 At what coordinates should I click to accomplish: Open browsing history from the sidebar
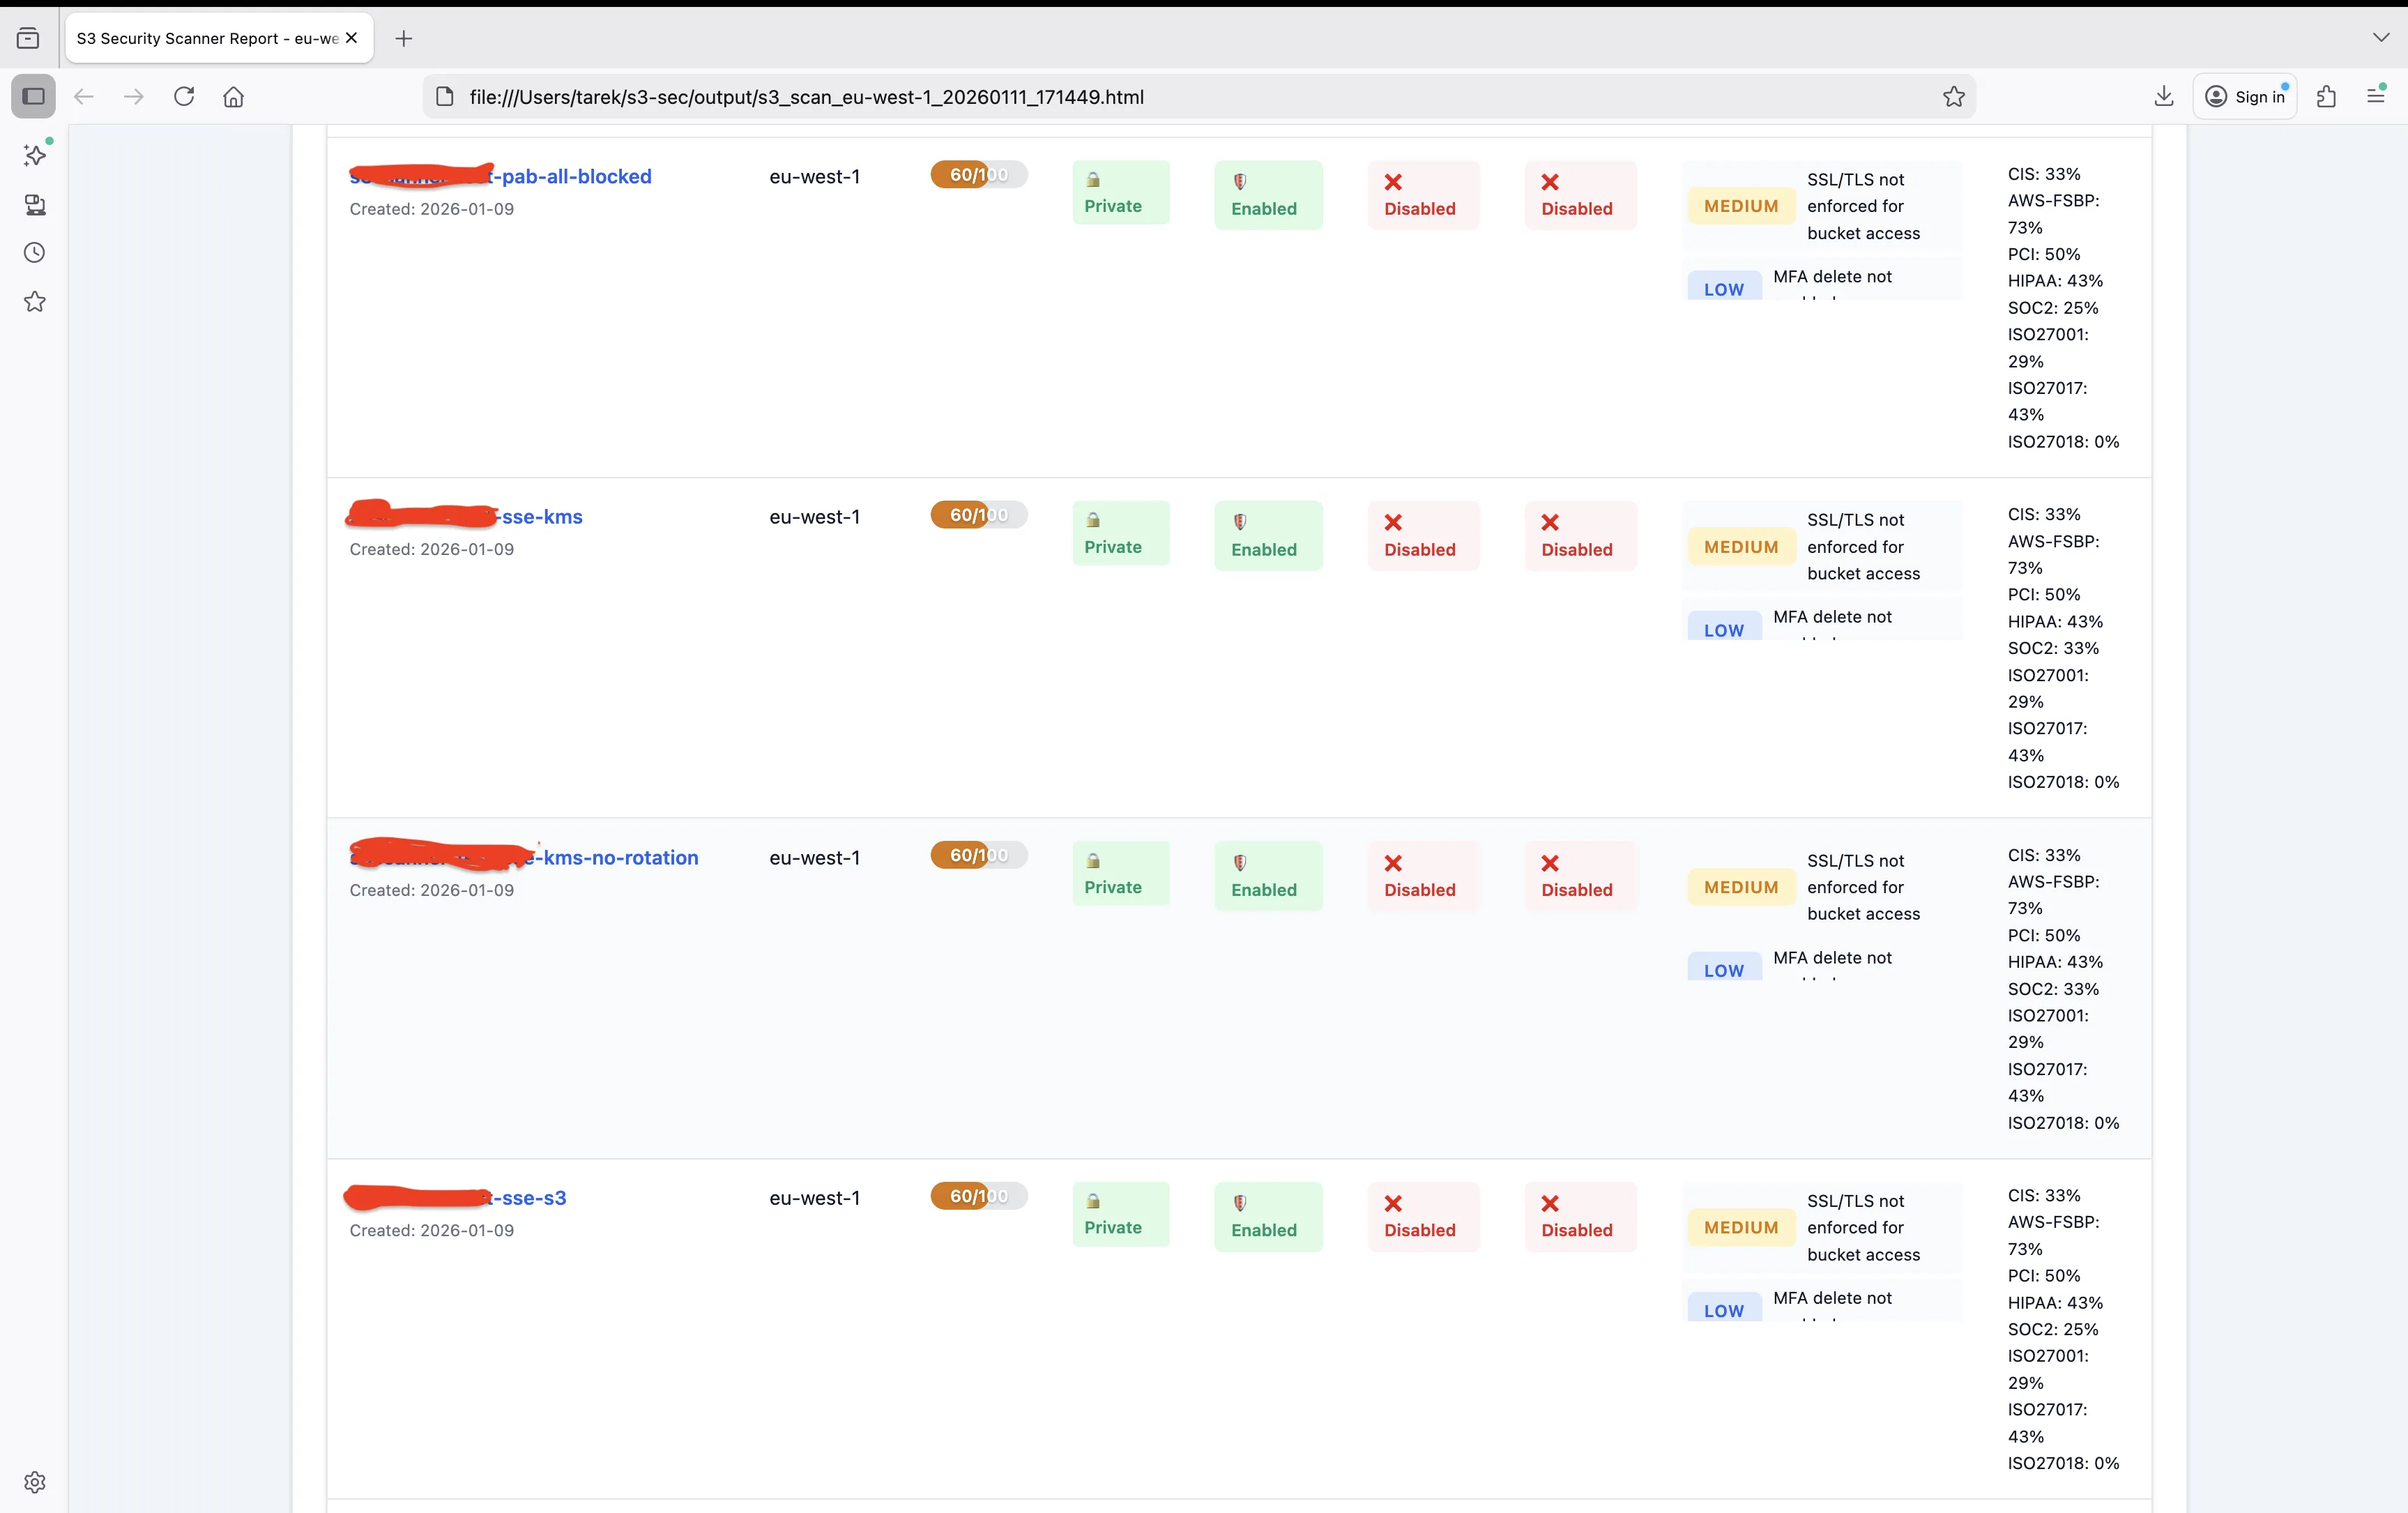(x=35, y=252)
